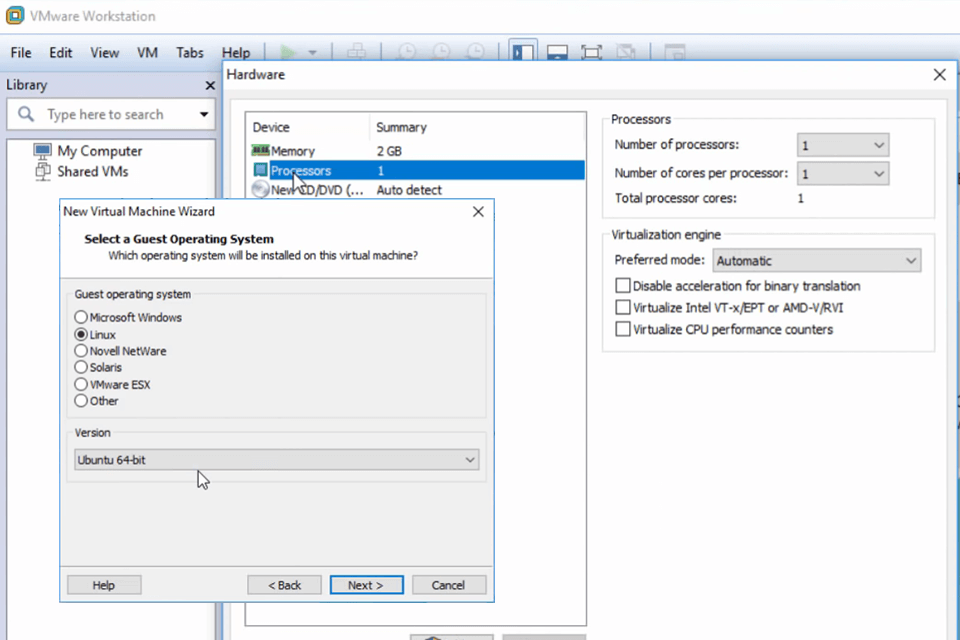The height and width of the screenshot is (640, 960).
Task: Select Shared VMs in Library tree
Action: [92, 171]
